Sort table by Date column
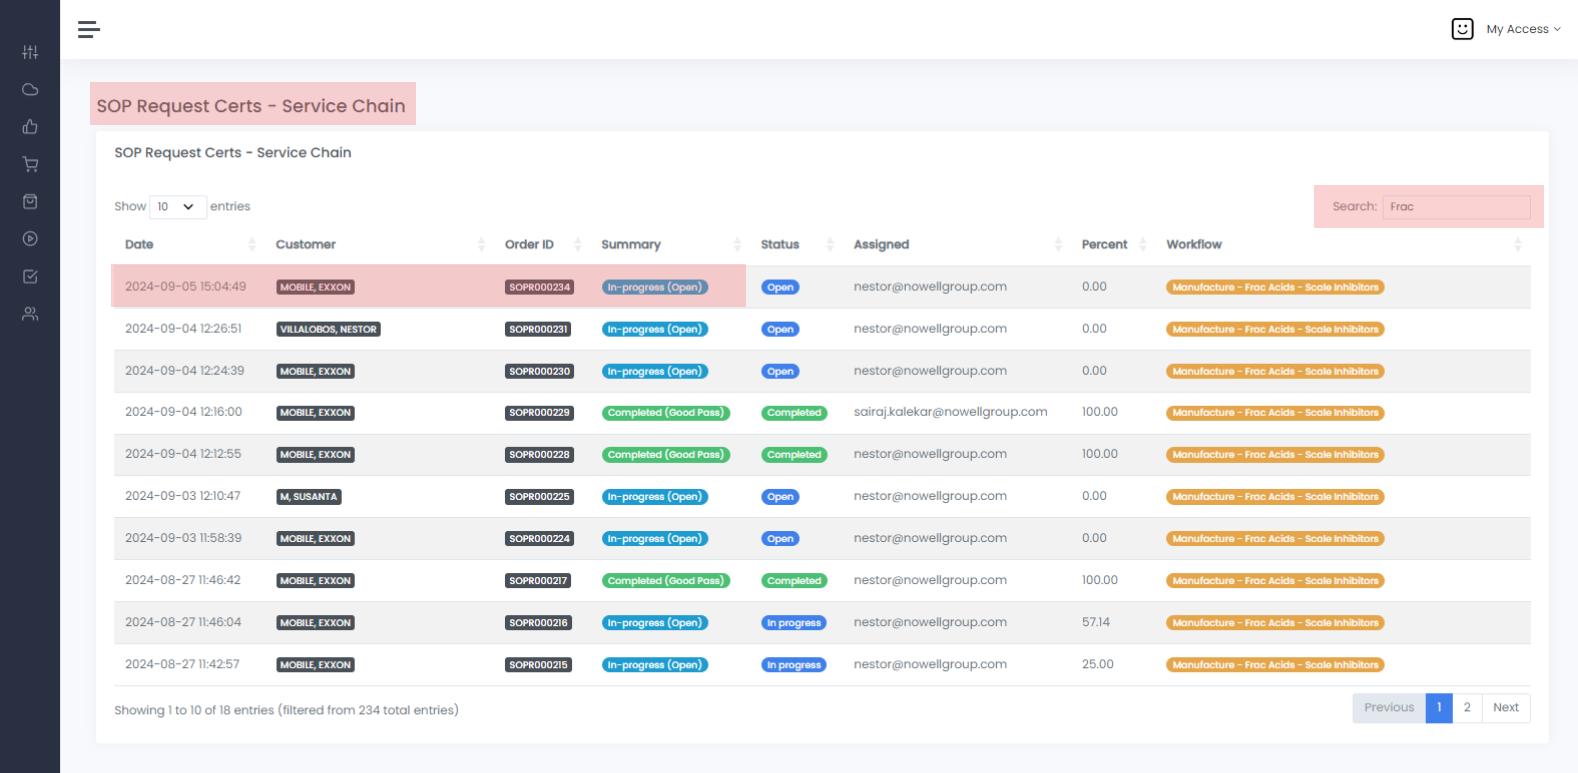Screen dimensions: 1578x773 [x=139, y=245]
